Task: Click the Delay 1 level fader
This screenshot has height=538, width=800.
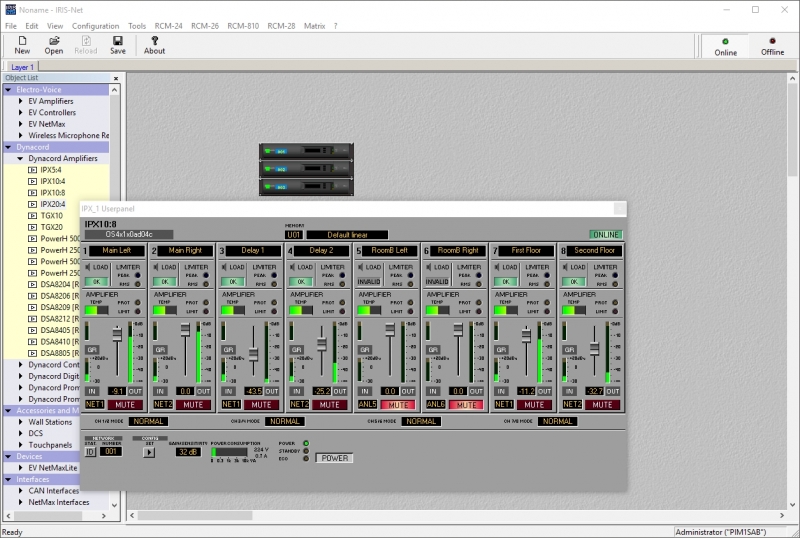Action: [x=254, y=354]
